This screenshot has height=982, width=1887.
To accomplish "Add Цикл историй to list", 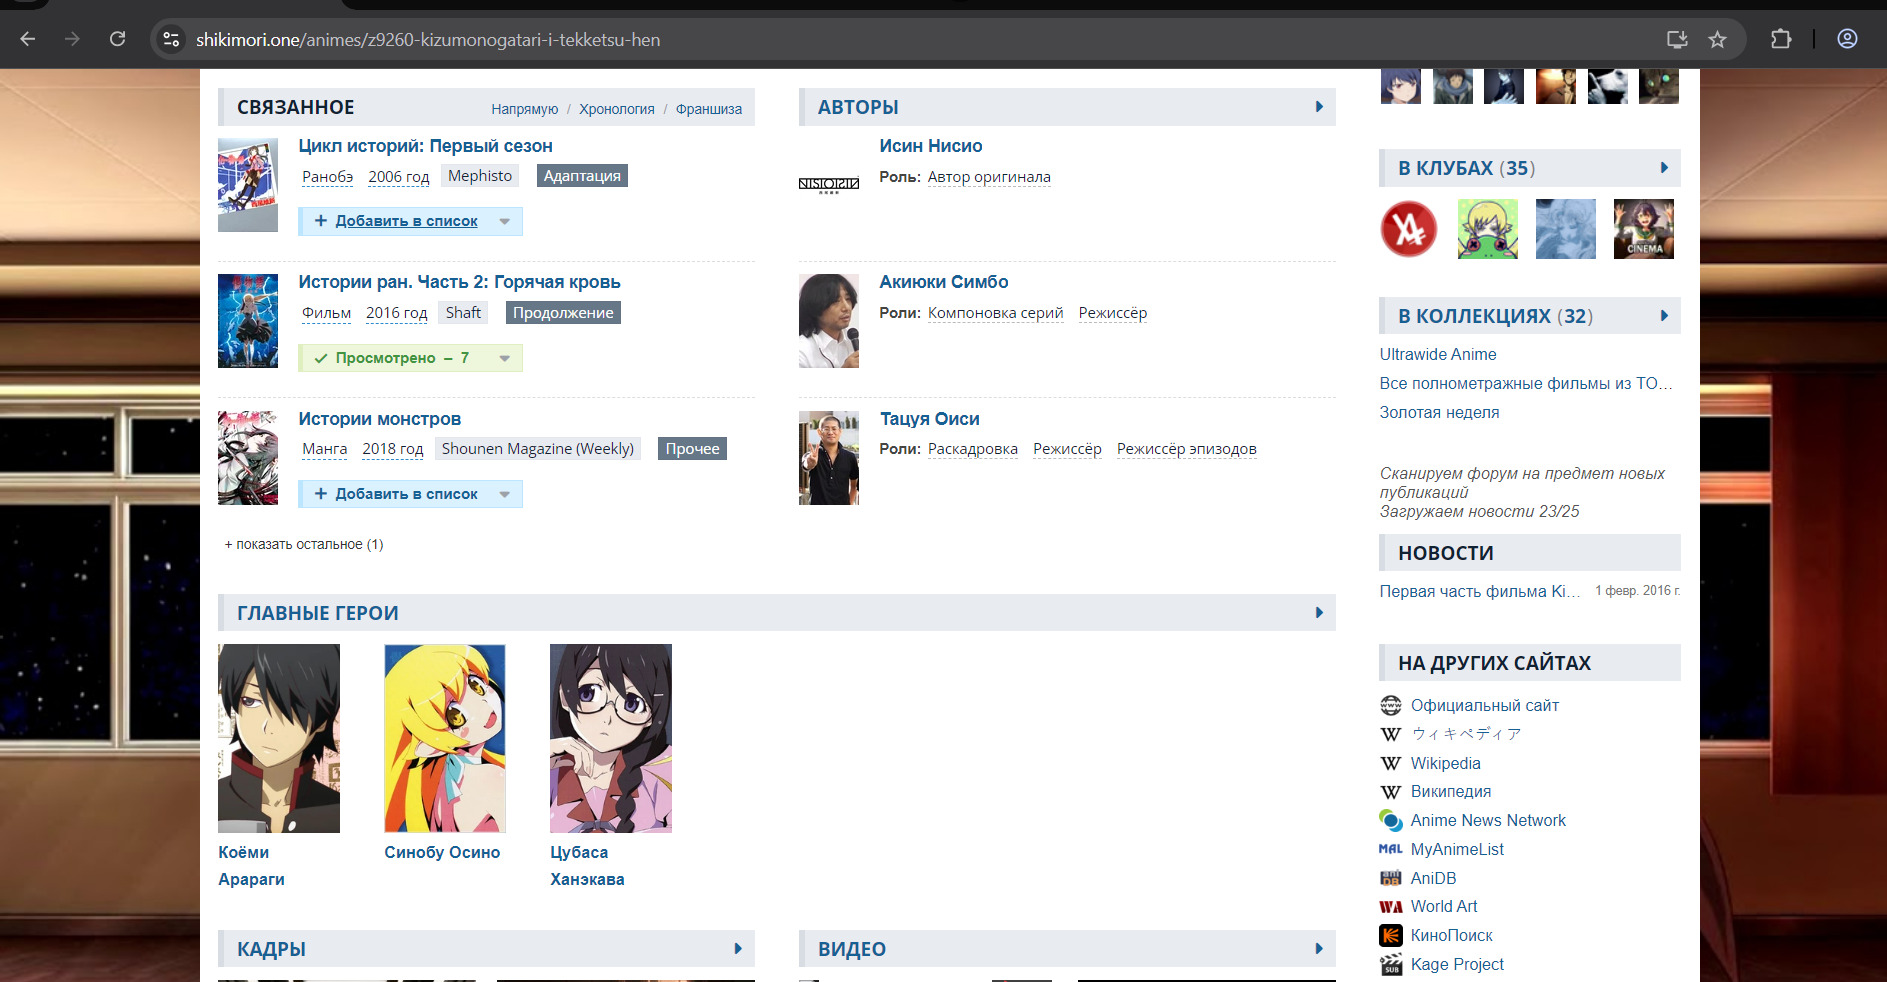I will pos(397,221).
